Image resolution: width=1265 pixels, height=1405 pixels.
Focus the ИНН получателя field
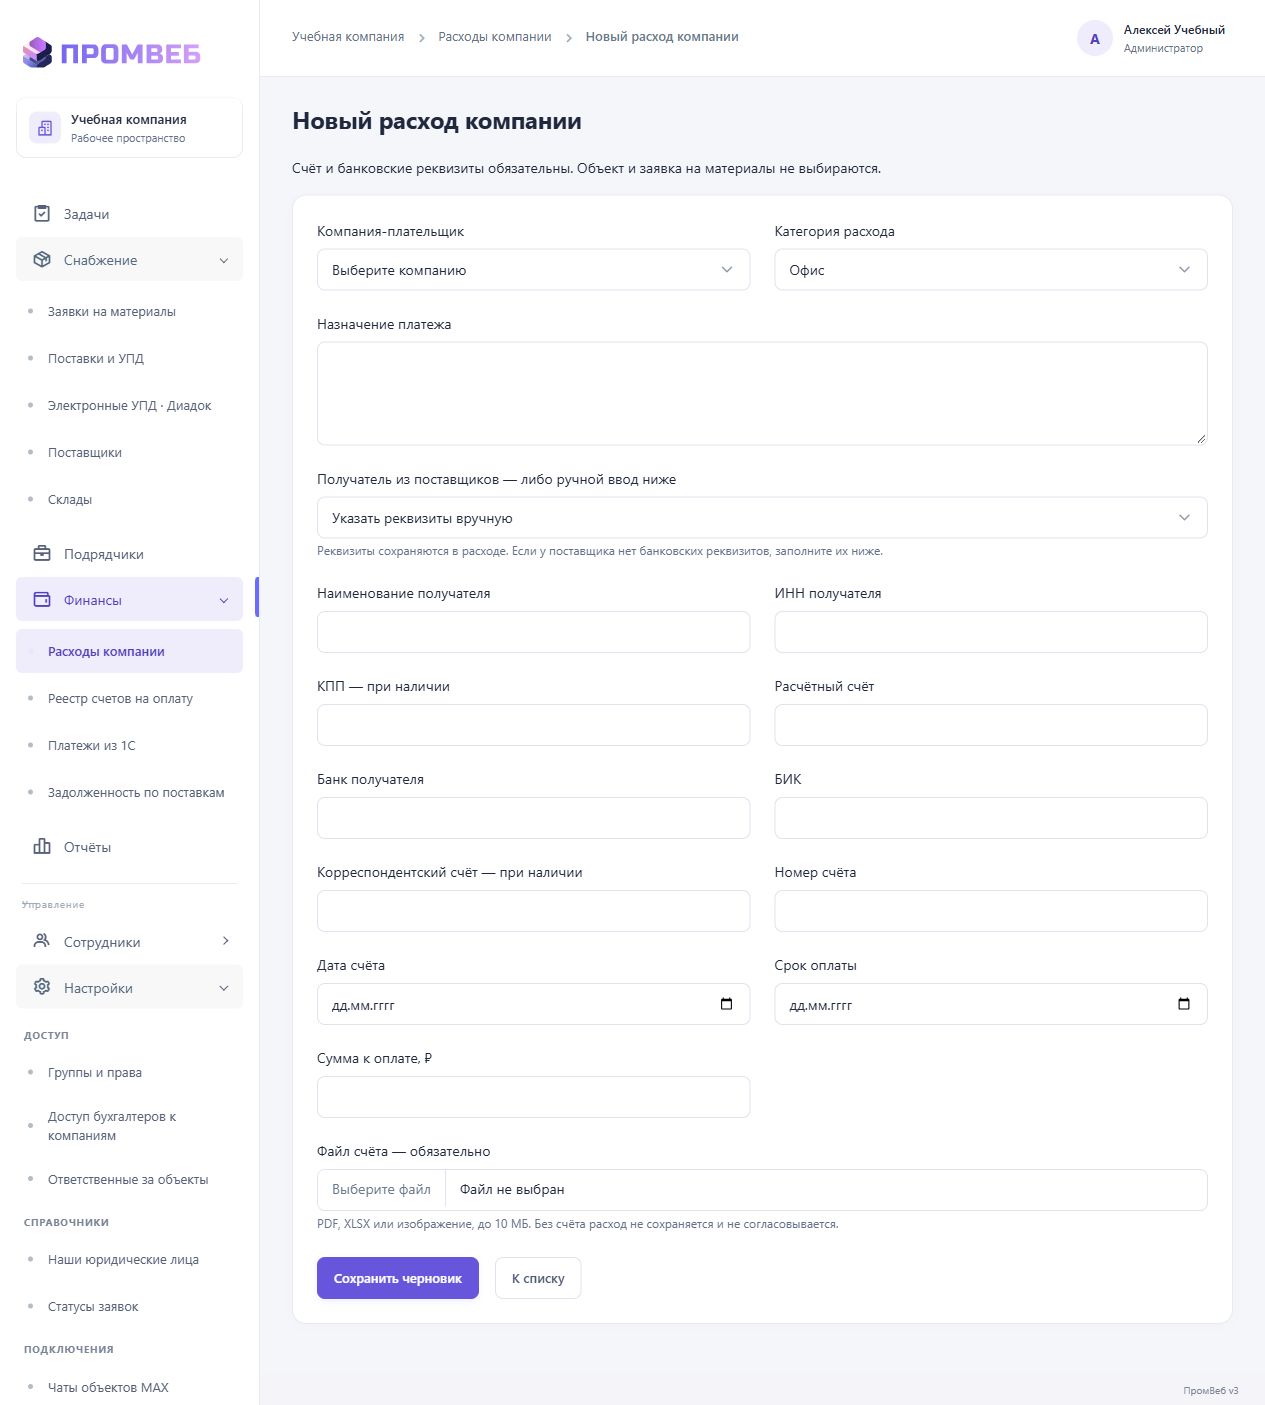tap(991, 632)
